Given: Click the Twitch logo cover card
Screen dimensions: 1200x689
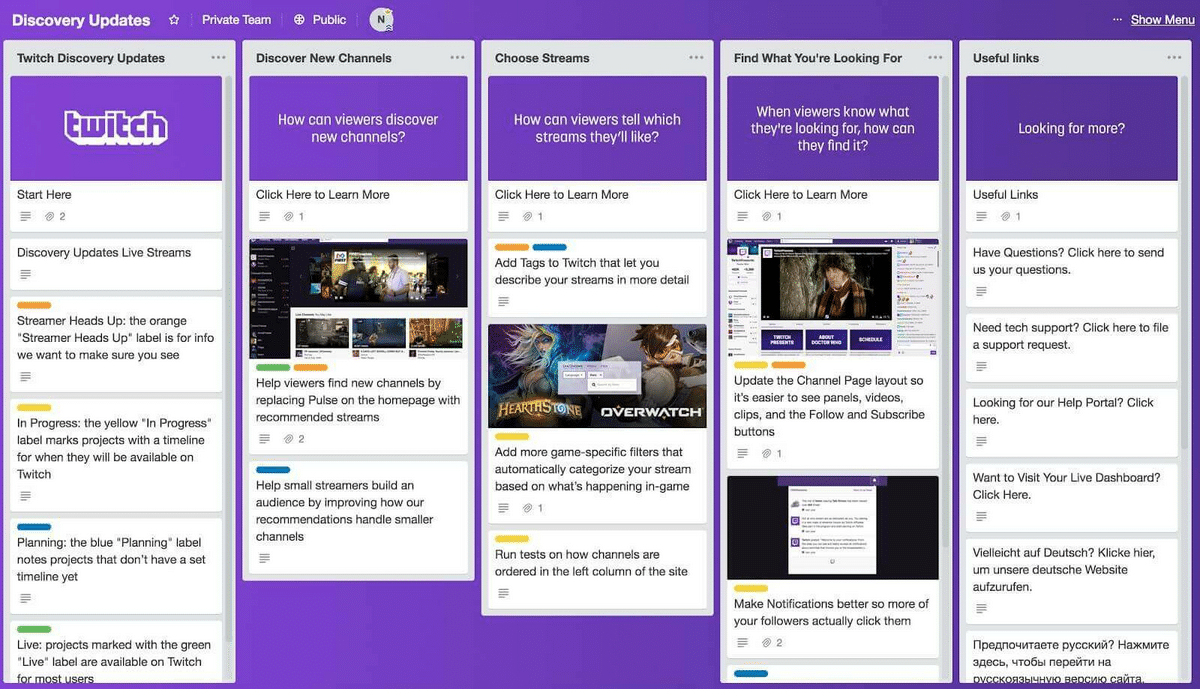Looking at the screenshot, I should coord(116,128).
